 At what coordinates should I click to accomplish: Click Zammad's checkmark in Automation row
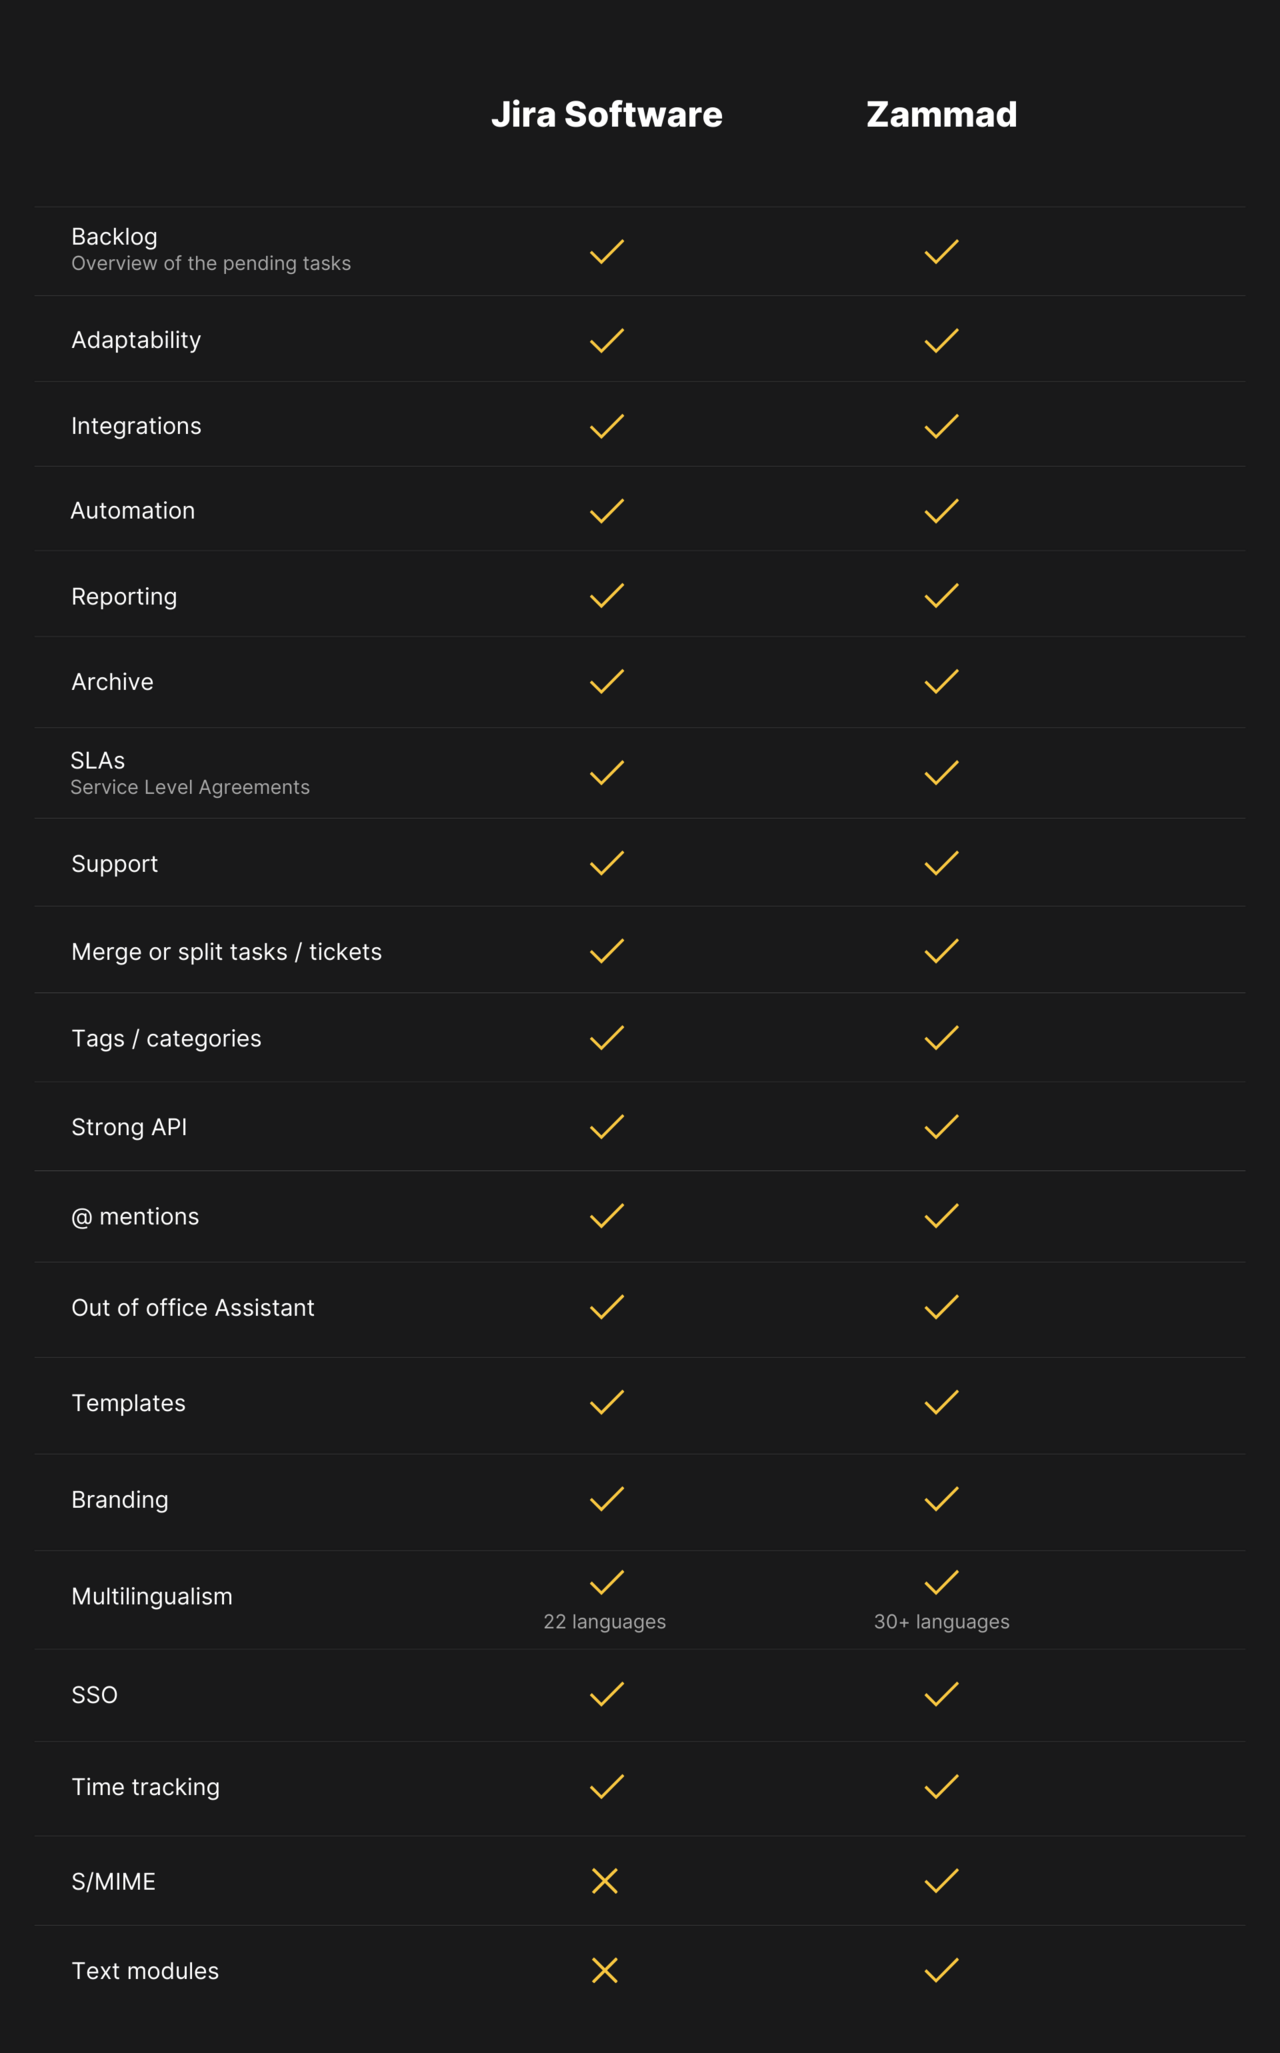pyautogui.click(x=941, y=511)
